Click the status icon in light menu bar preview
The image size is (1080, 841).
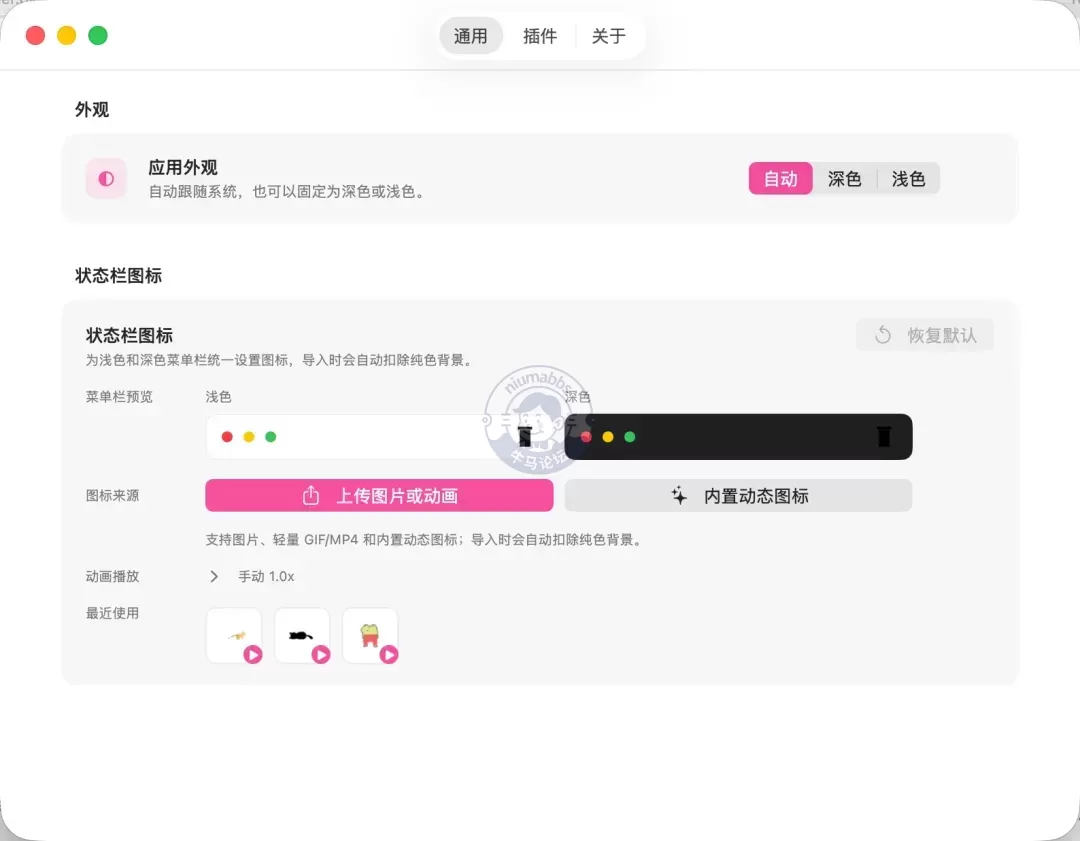(x=525, y=436)
